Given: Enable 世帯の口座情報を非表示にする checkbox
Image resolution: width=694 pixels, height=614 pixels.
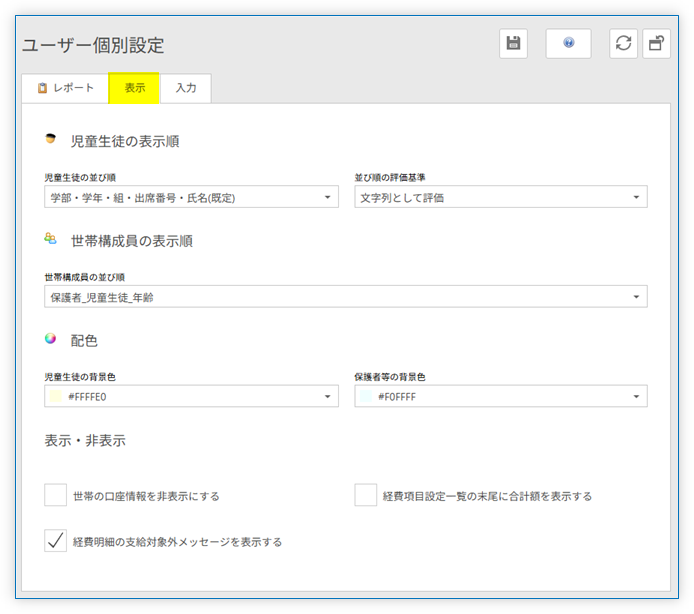Looking at the screenshot, I should click(55, 495).
